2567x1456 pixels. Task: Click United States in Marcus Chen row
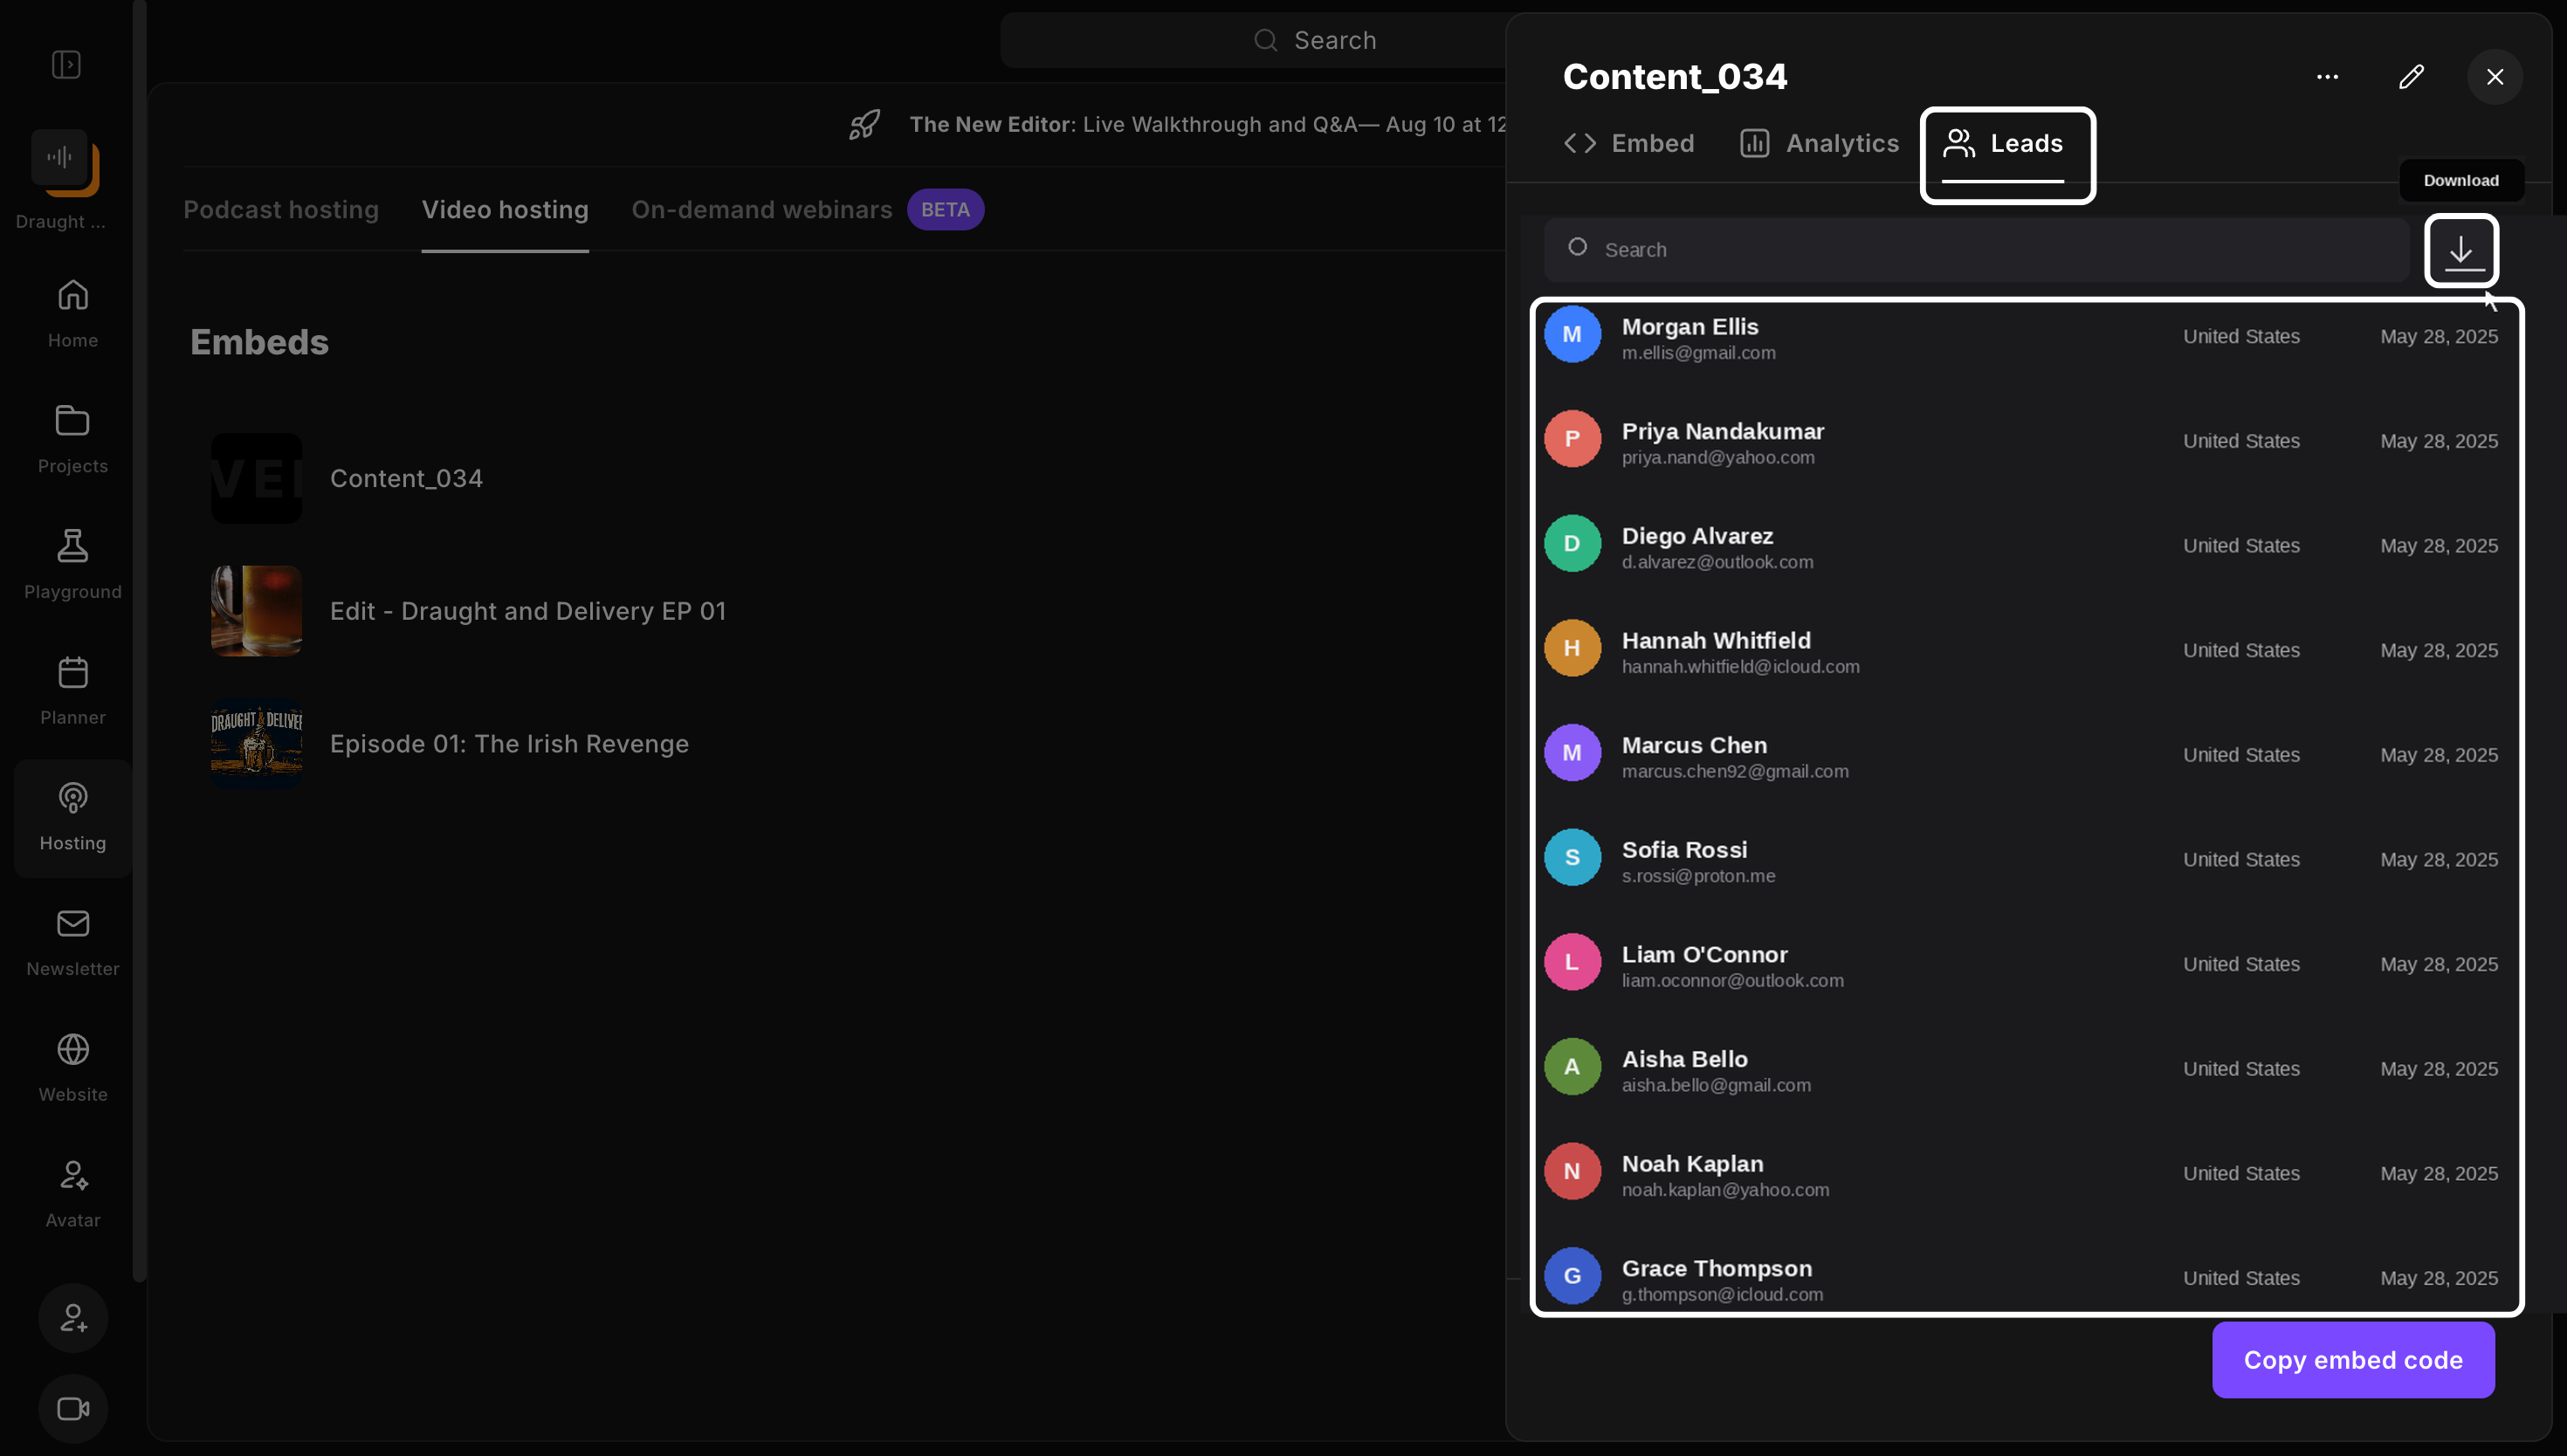[2241, 755]
